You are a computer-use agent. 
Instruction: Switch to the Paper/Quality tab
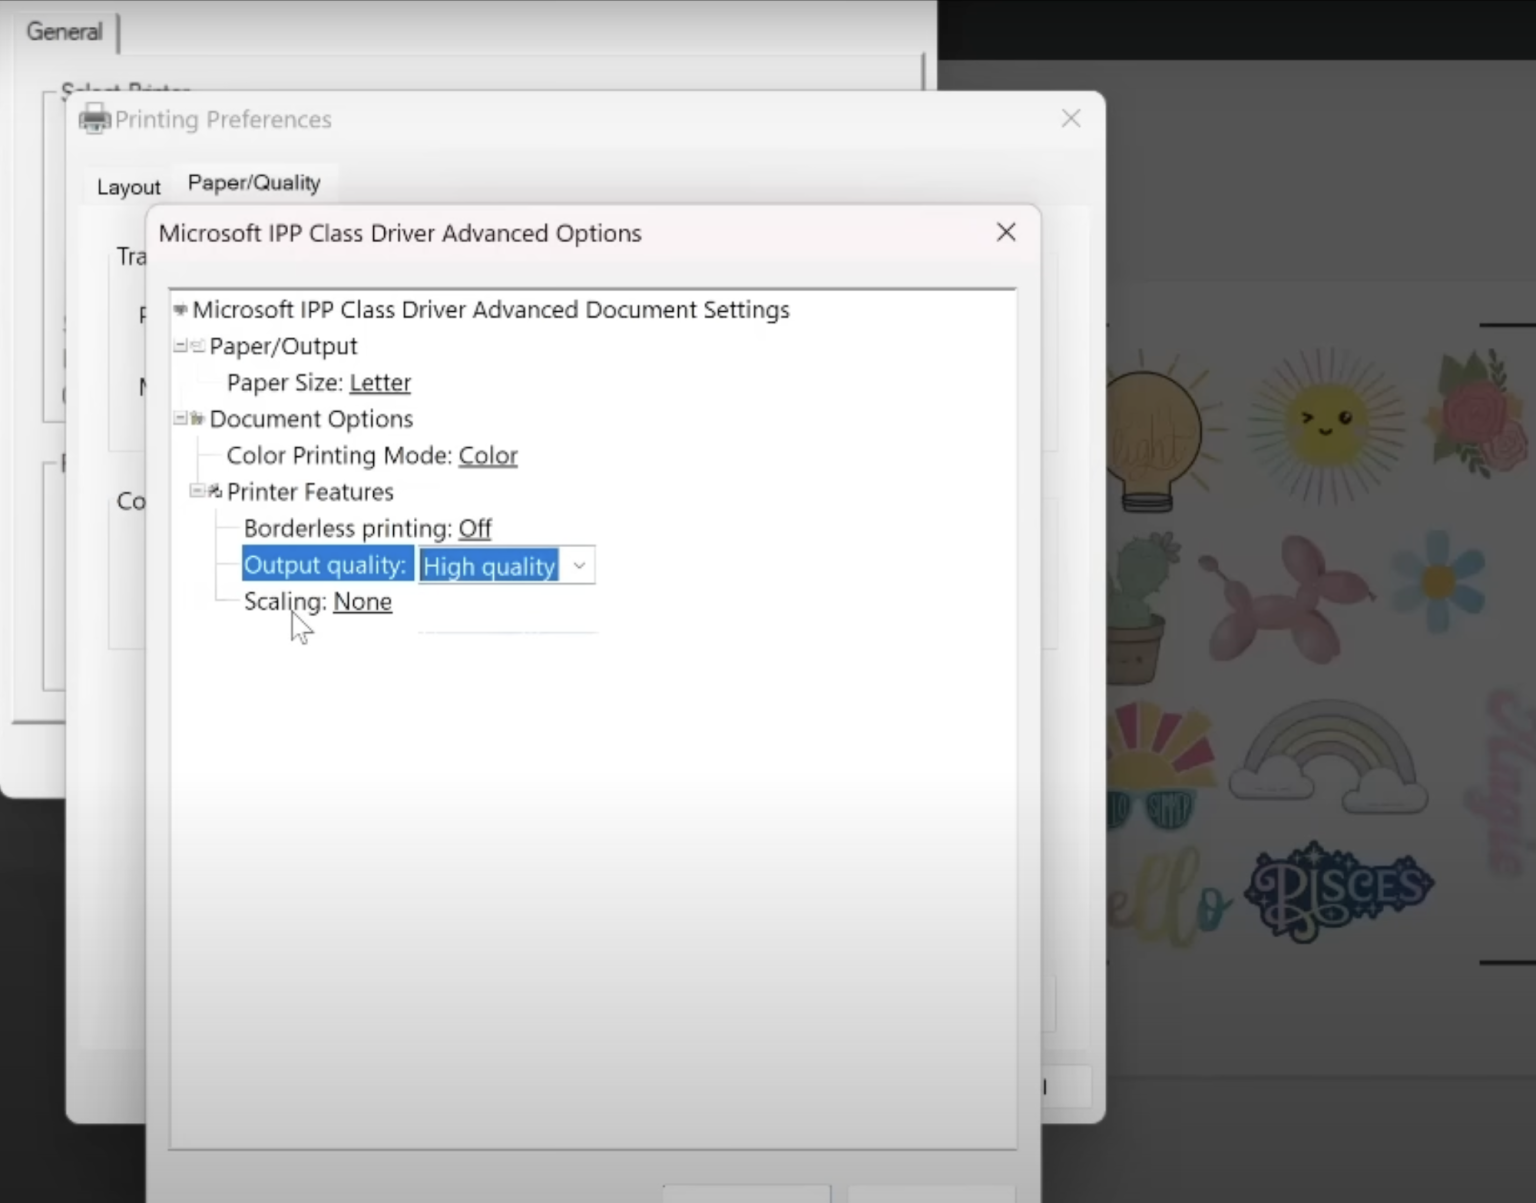254,183
